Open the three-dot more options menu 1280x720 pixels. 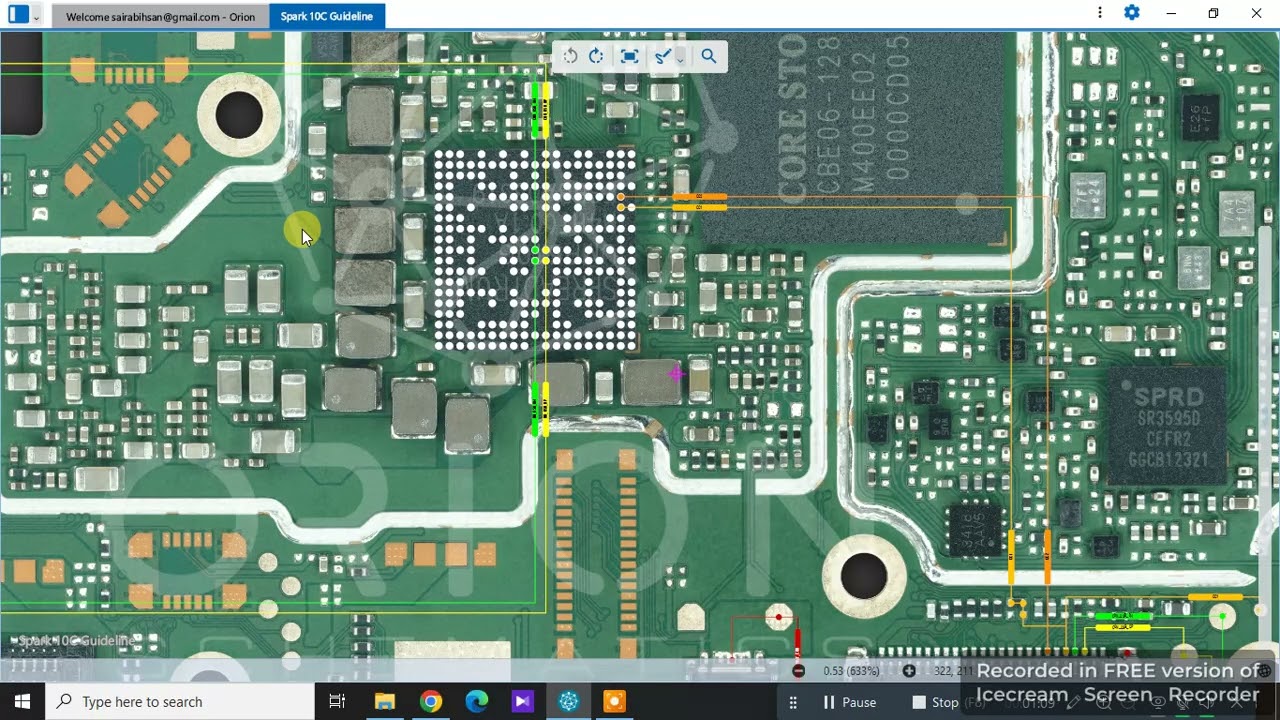pos(1100,13)
